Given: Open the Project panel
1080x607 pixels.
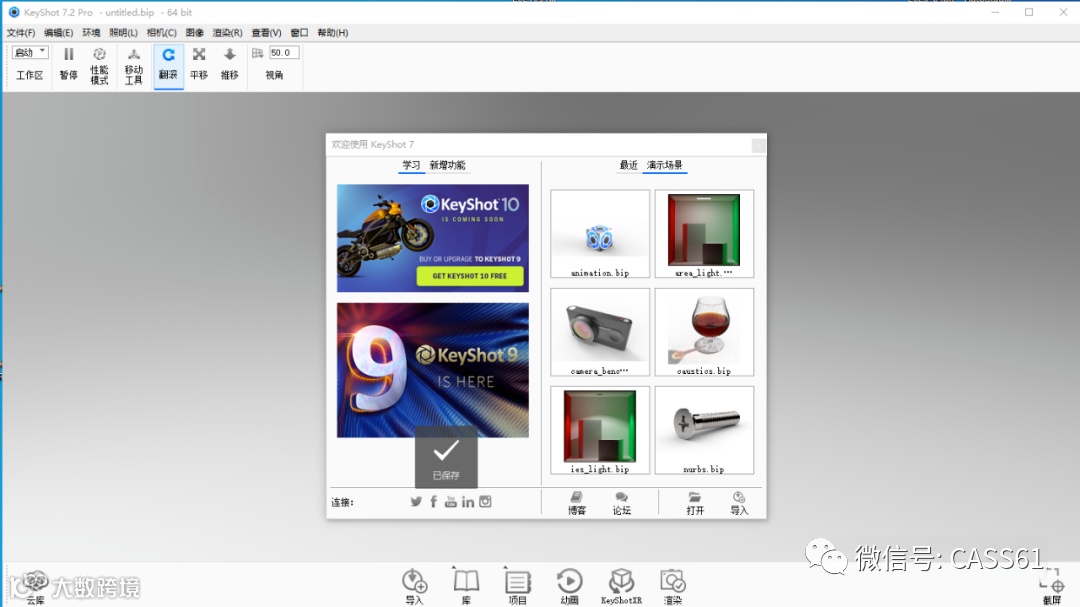Looking at the screenshot, I should point(517,587).
